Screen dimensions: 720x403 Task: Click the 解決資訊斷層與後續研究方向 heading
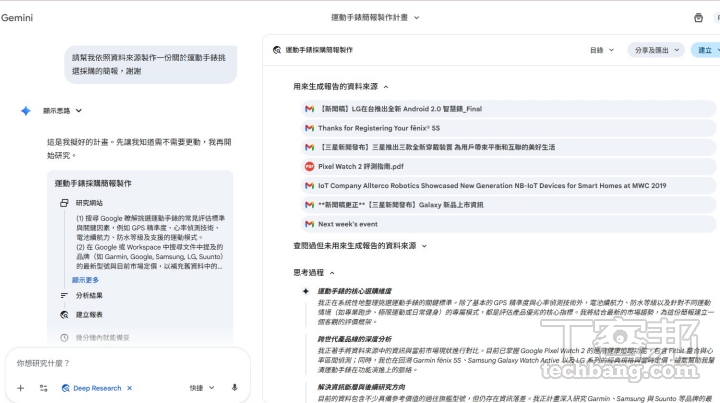pos(361,387)
